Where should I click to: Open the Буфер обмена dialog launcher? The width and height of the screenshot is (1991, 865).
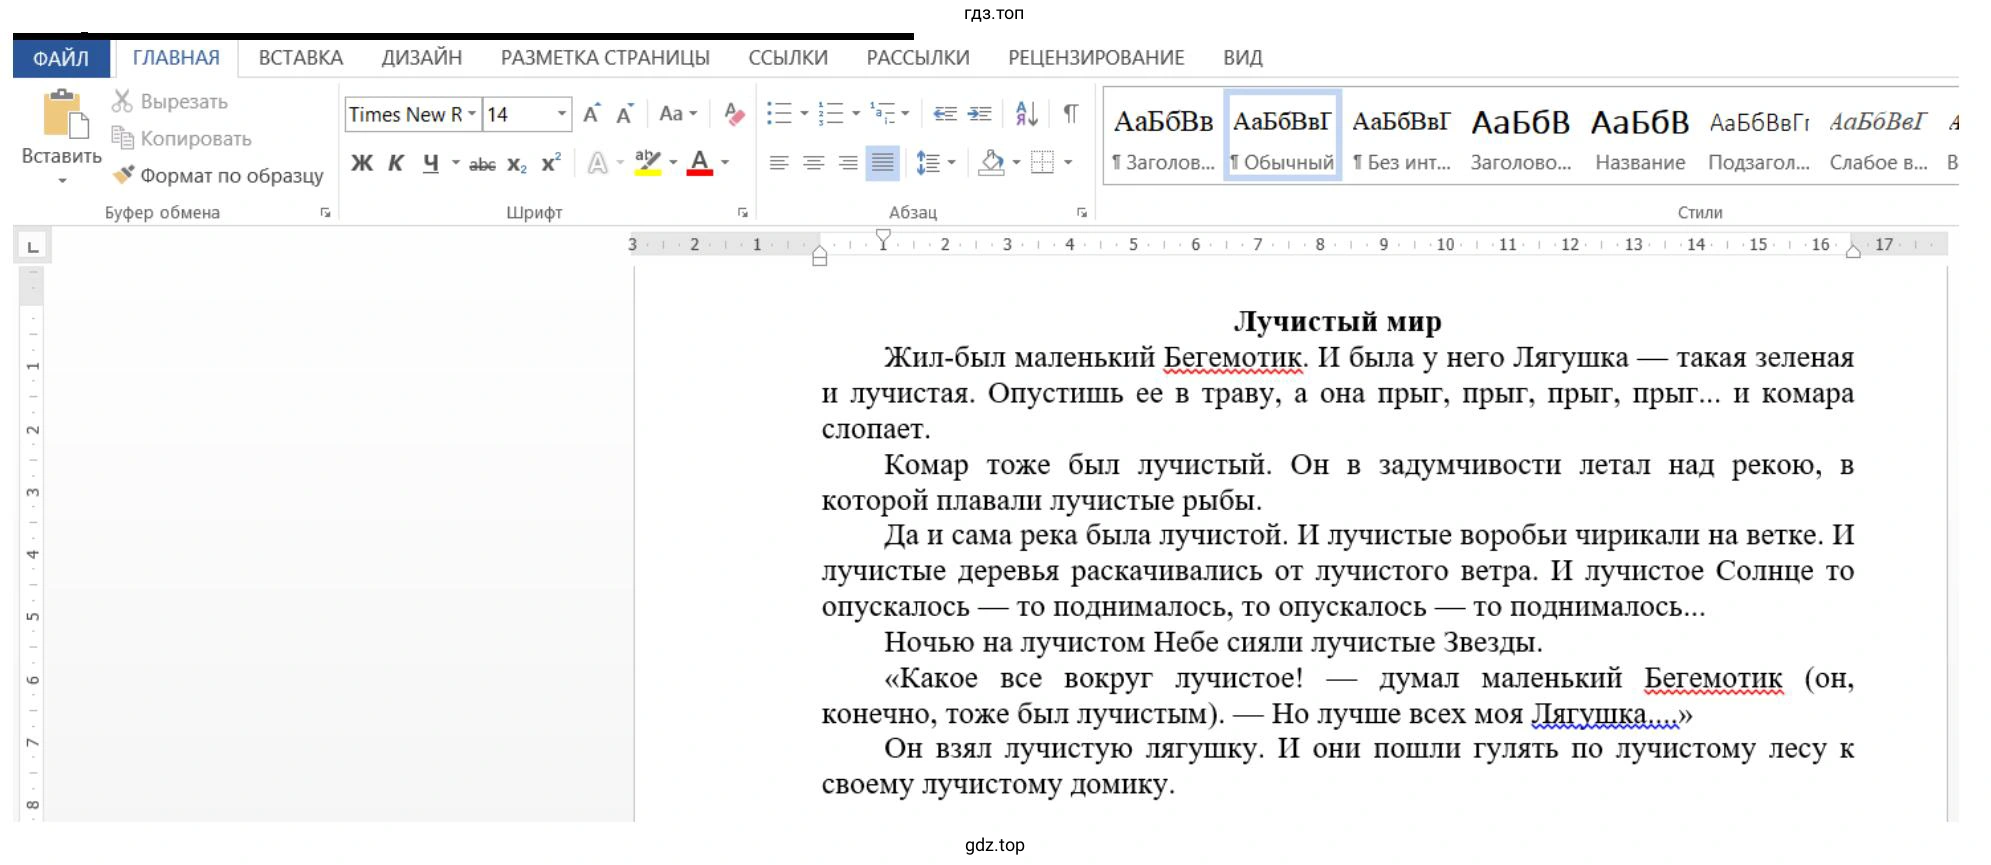[x=325, y=212]
